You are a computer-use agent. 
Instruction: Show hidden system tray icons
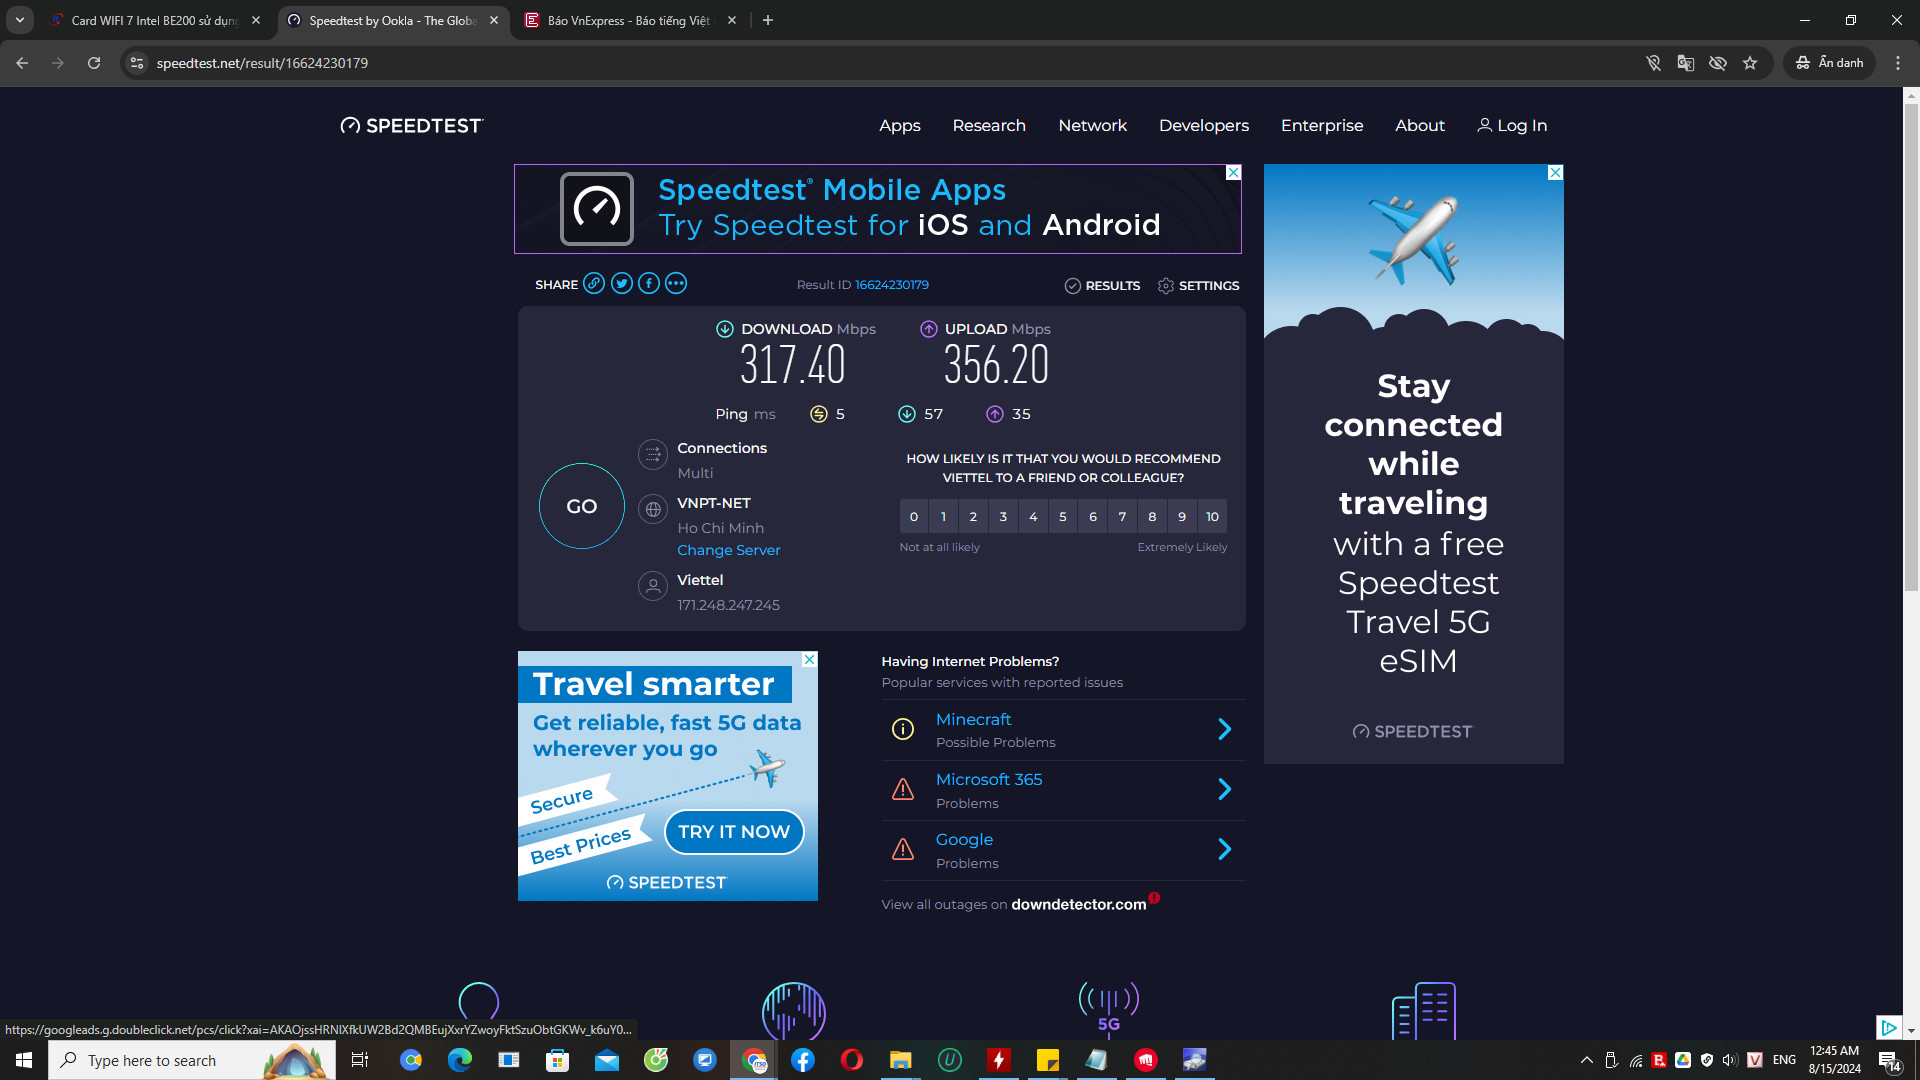click(x=1587, y=1060)
